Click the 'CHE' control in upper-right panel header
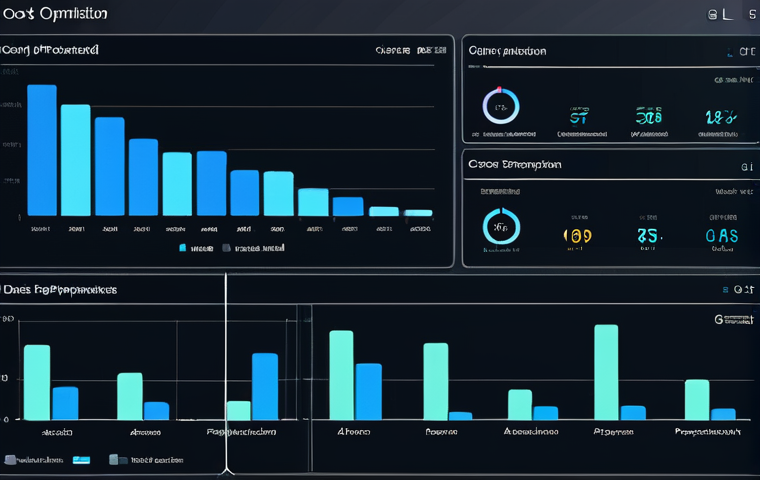The height and width of the screenshot is (480, 760). pos(747,51)
